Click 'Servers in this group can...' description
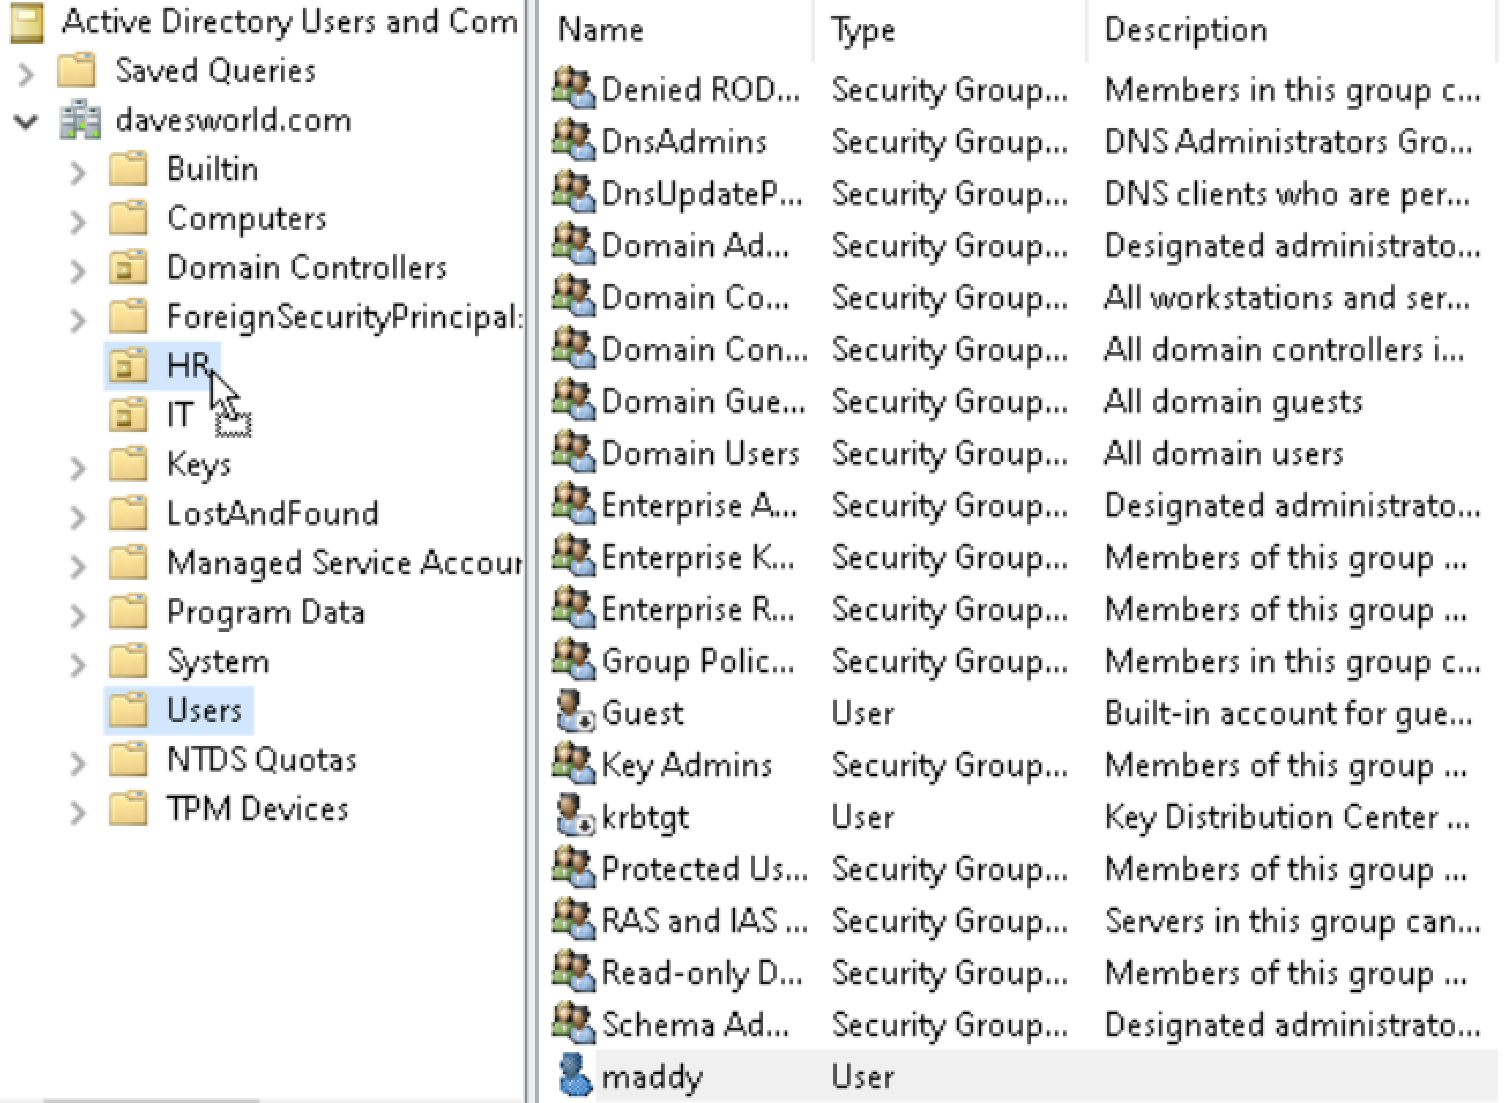The image size is (1505, 1103). 1292,922
